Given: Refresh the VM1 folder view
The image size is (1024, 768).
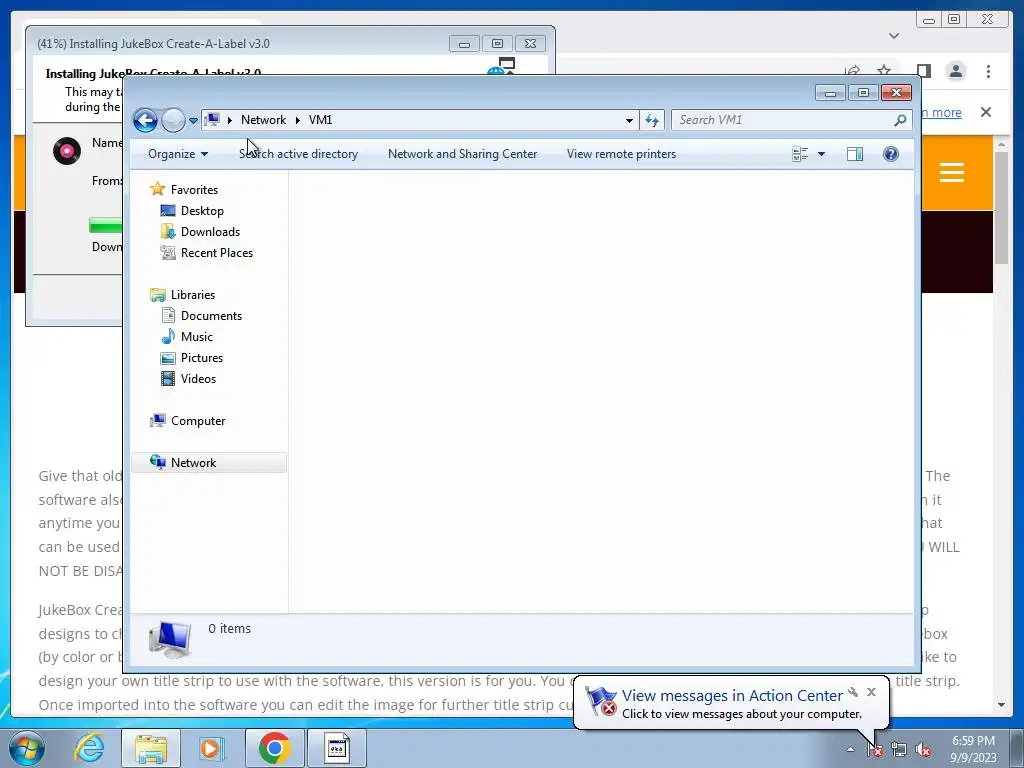Looking at the screenshot, I should pos(652,120).
